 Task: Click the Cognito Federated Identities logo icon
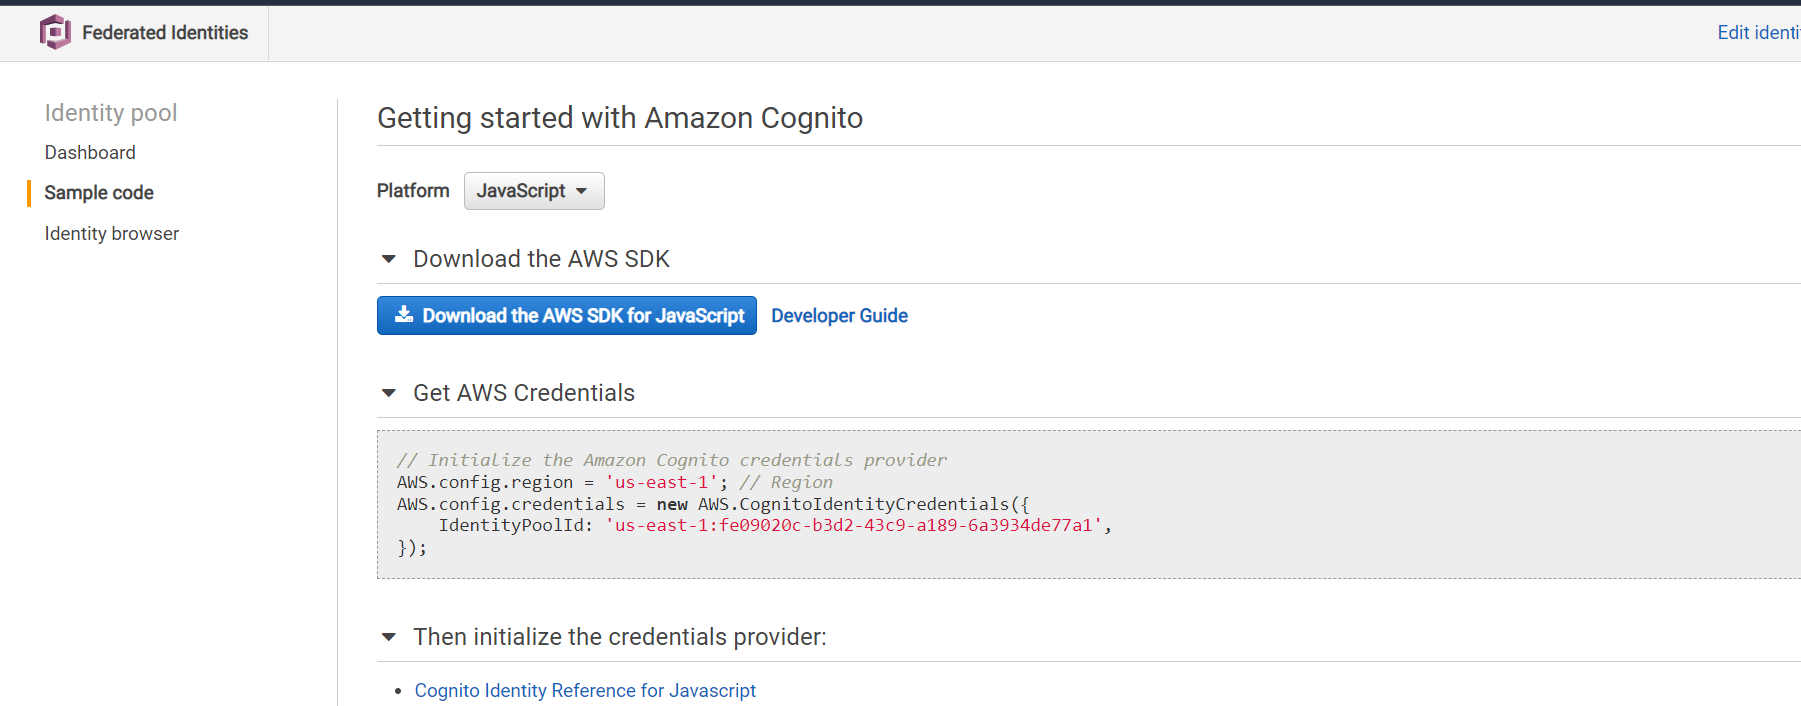pyautogui.click(x=55, y=32)
